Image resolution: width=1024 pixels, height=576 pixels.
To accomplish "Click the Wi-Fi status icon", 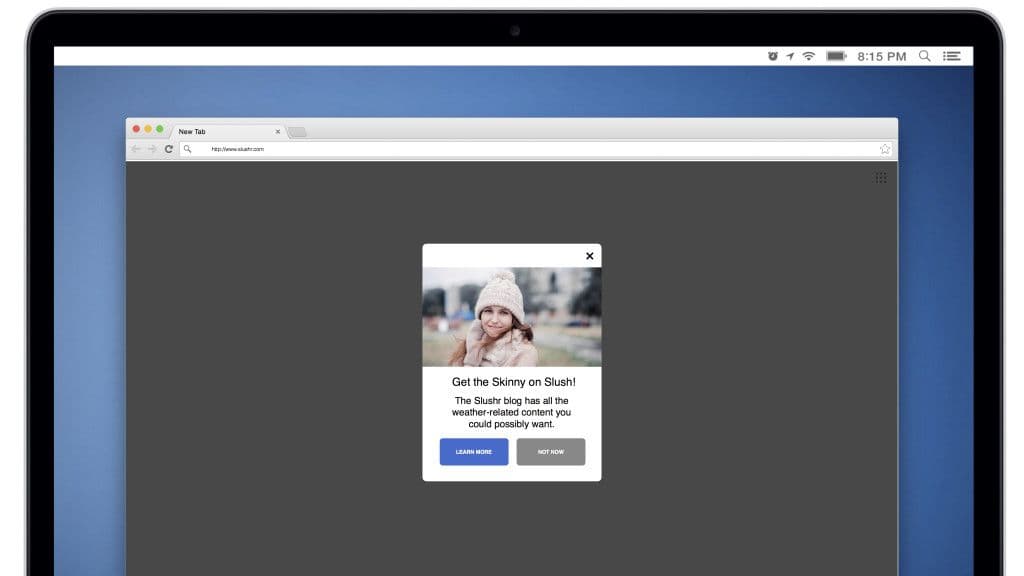I will pos(806,56).
